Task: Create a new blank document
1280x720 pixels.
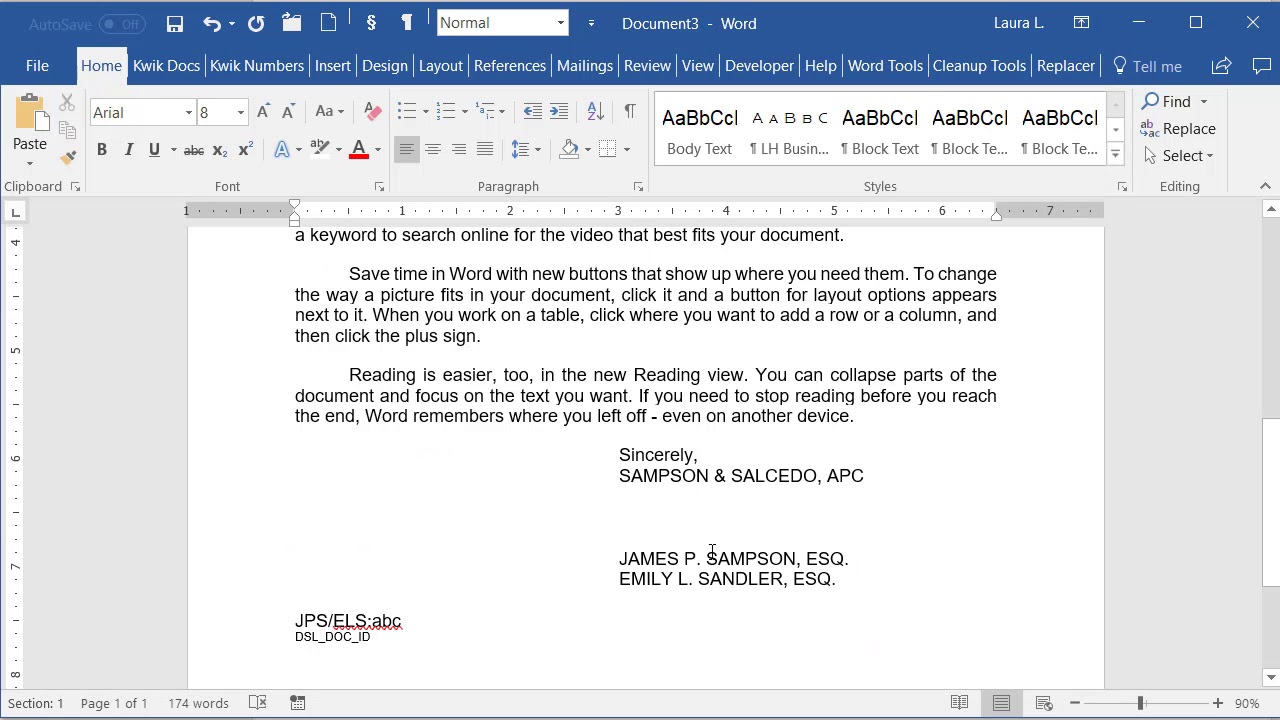Action: pyautogui.click(x=328, y=23)
